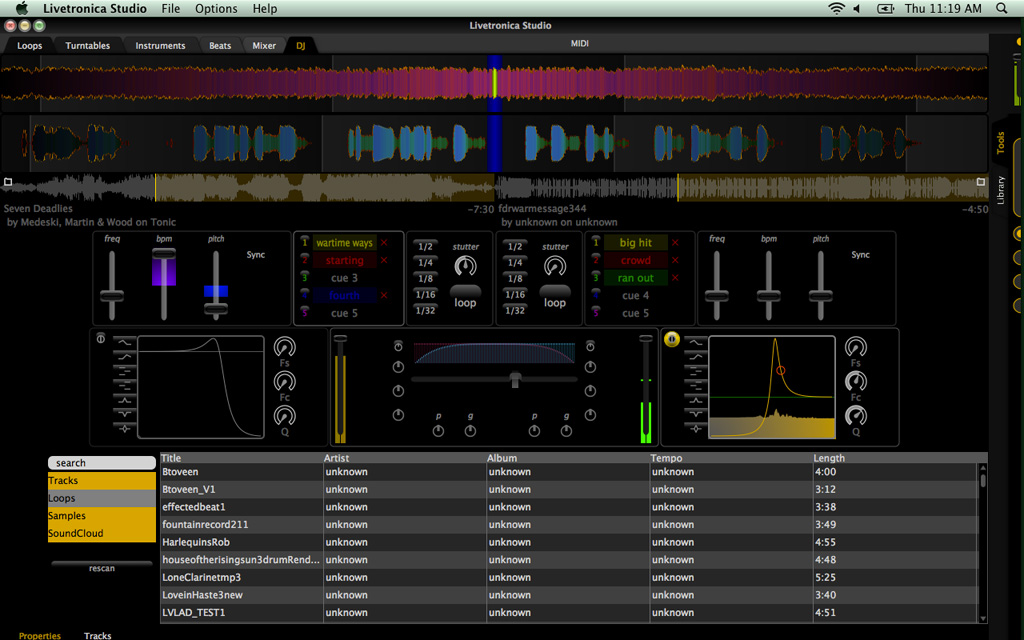Switch to the Mixer tab
Screen dimensions: 1024x640
coord(263,45)
